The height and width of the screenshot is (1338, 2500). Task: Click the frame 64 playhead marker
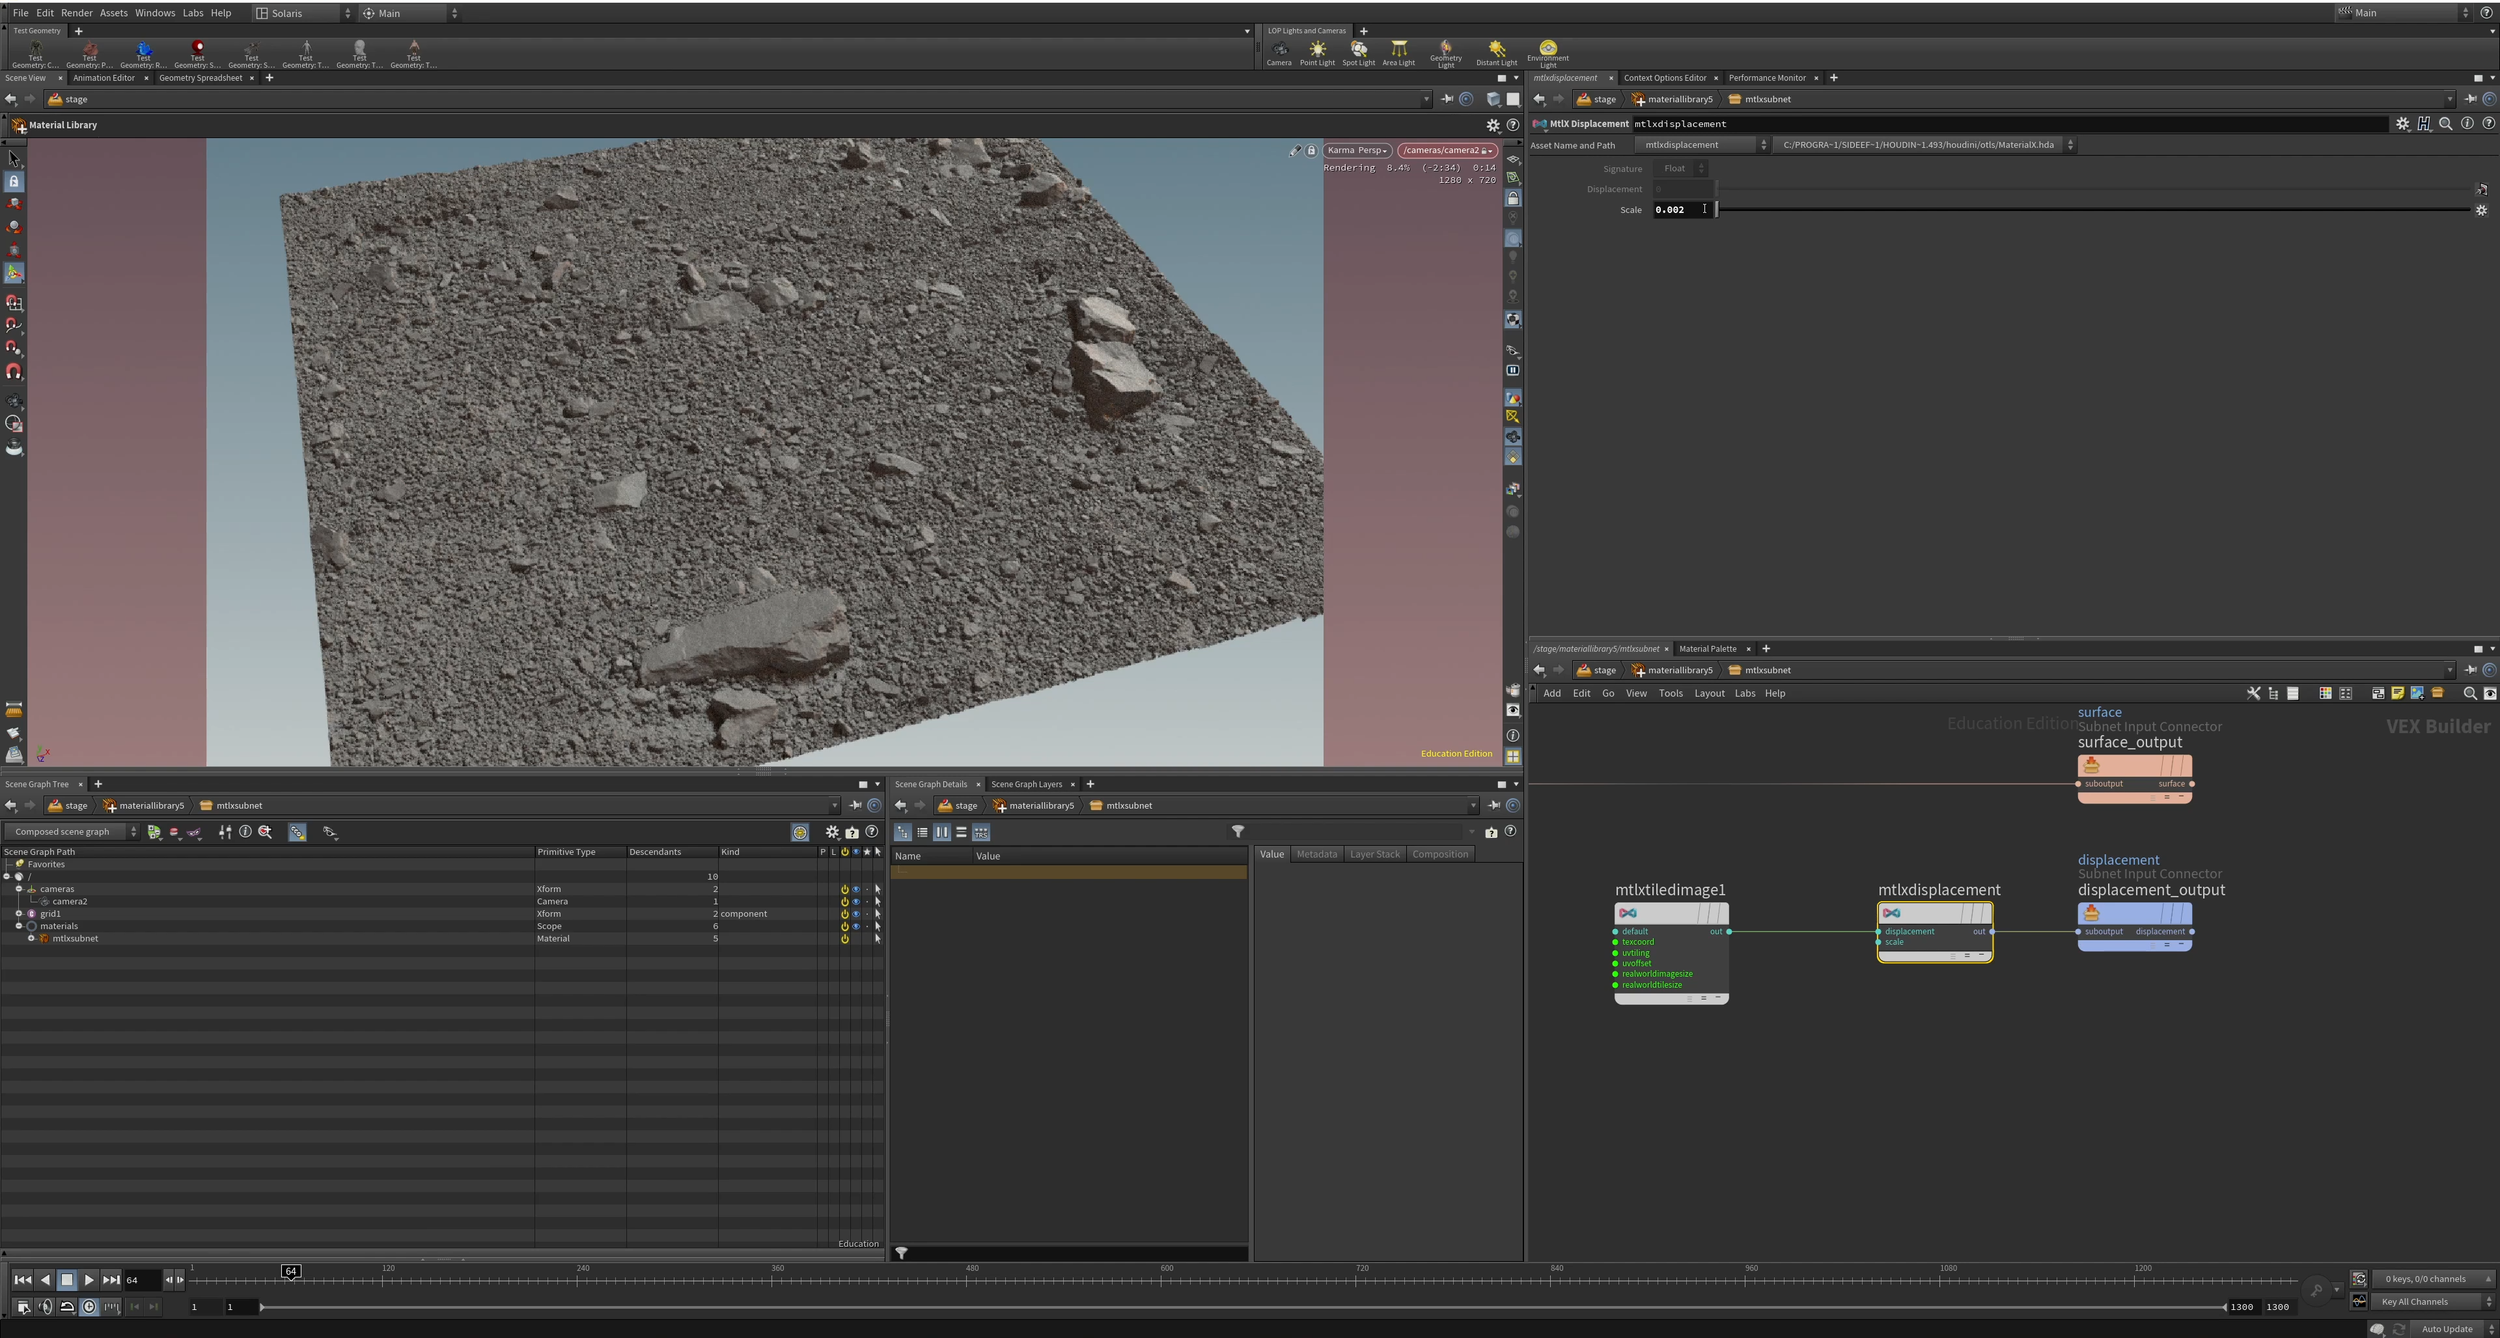coord(290,1271)
